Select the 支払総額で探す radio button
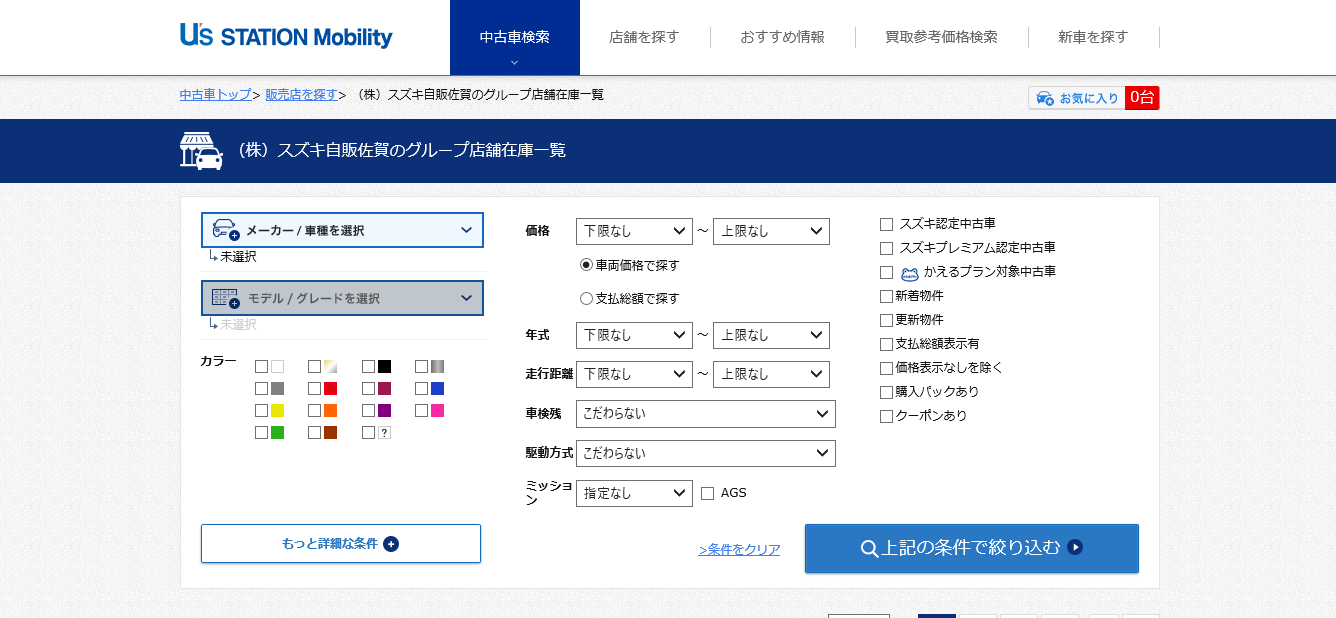 [587, 298]
